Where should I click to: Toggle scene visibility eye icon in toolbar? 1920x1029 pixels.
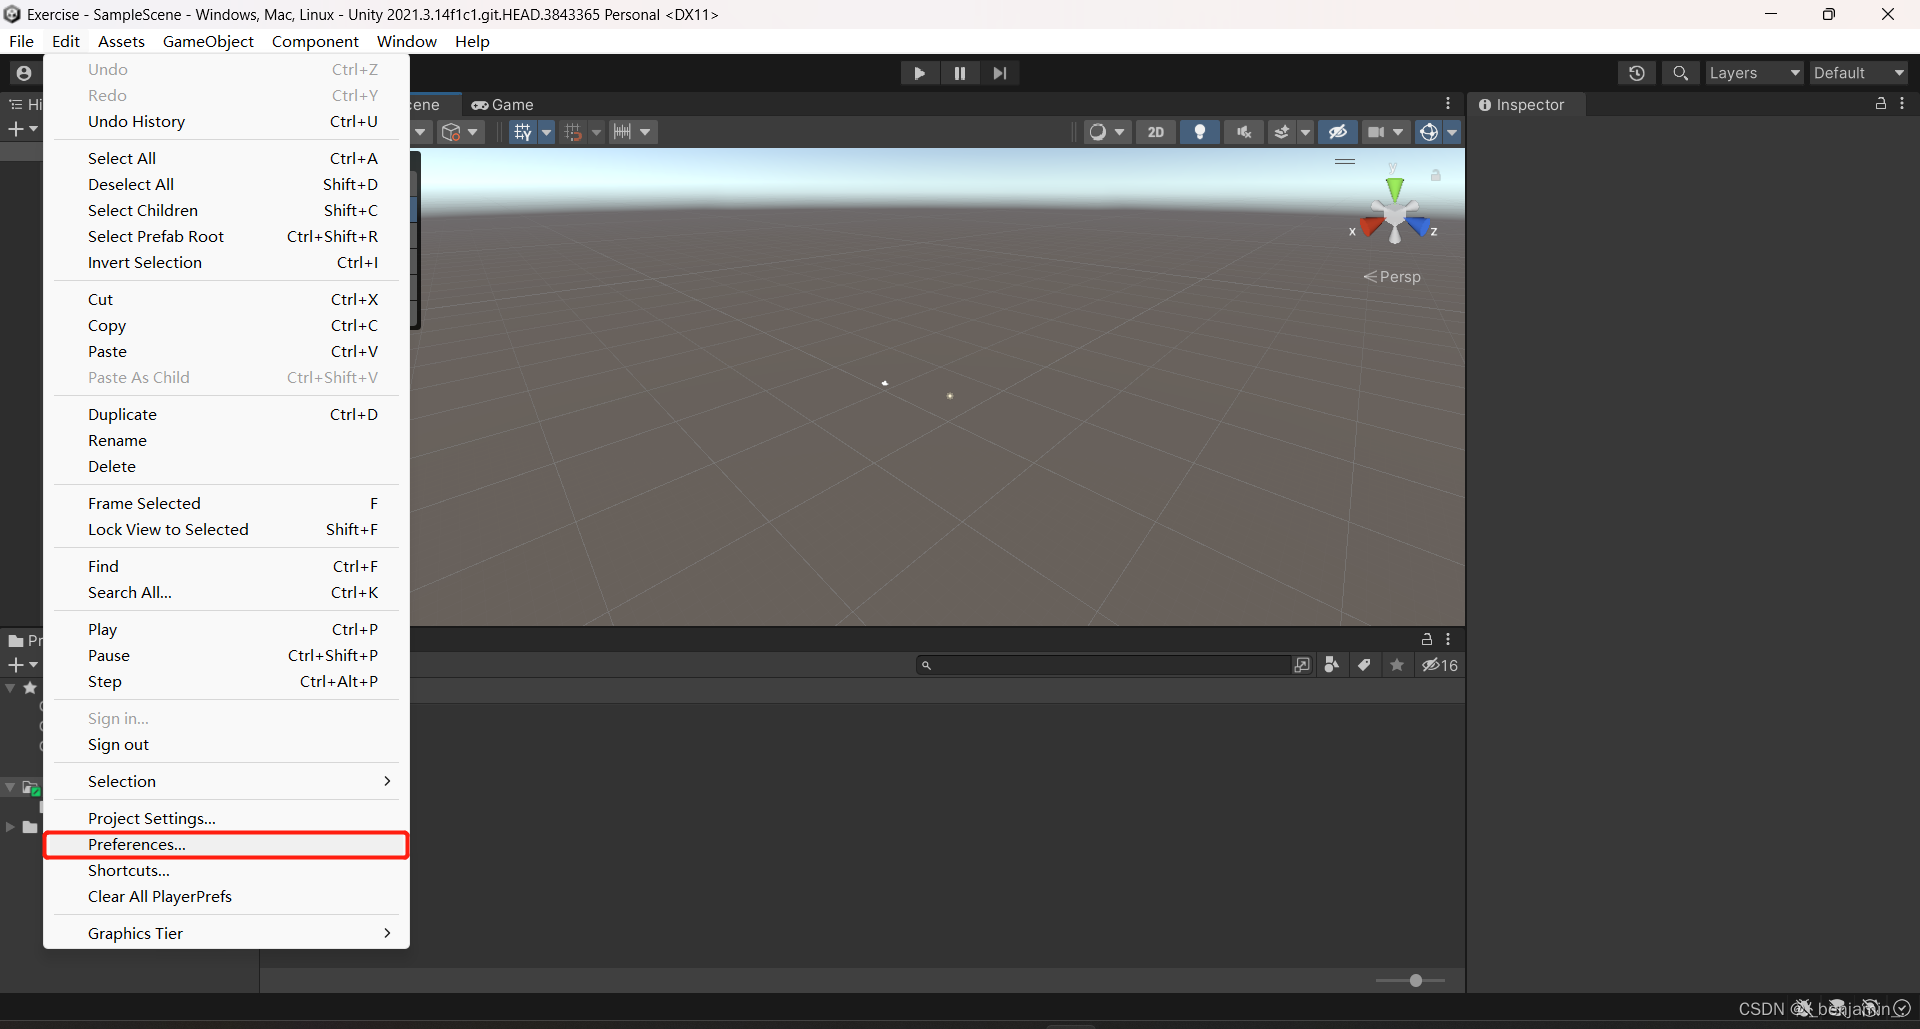[x=1339, y=131]
